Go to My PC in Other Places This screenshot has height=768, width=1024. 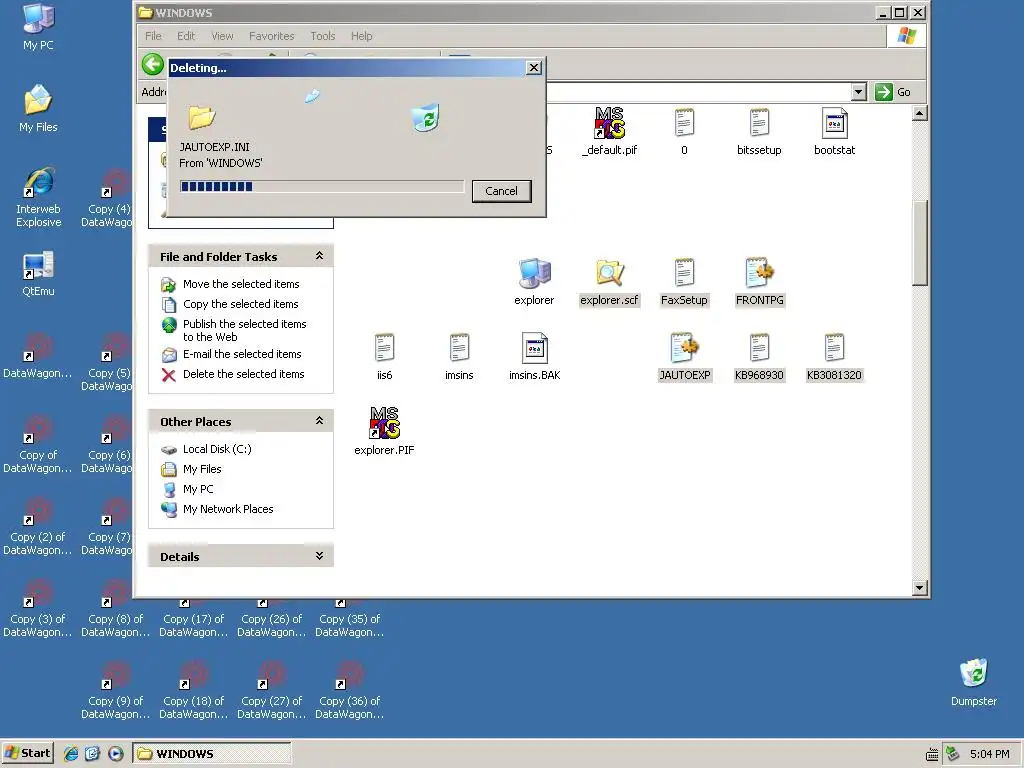coord(198,489)
